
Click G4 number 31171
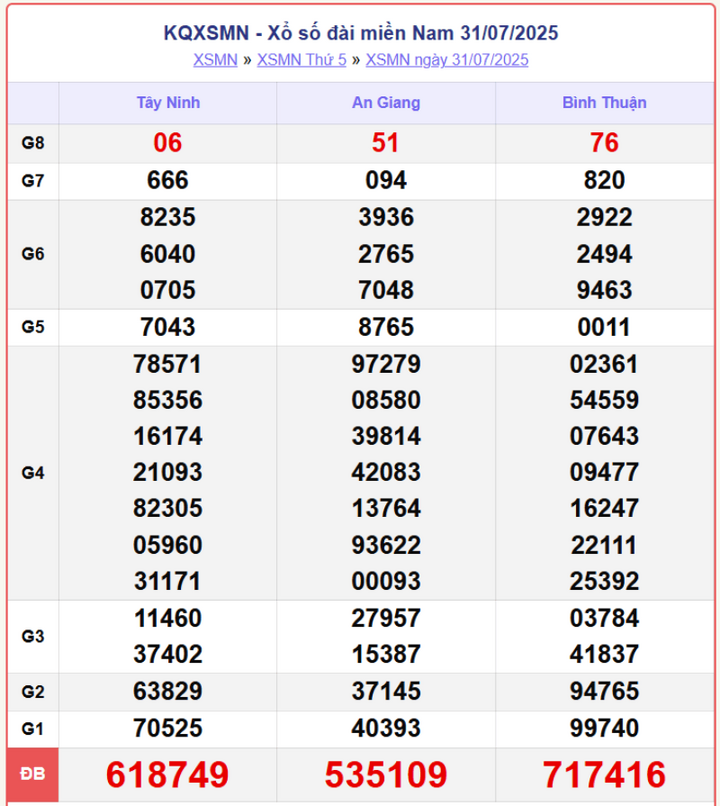168,581
